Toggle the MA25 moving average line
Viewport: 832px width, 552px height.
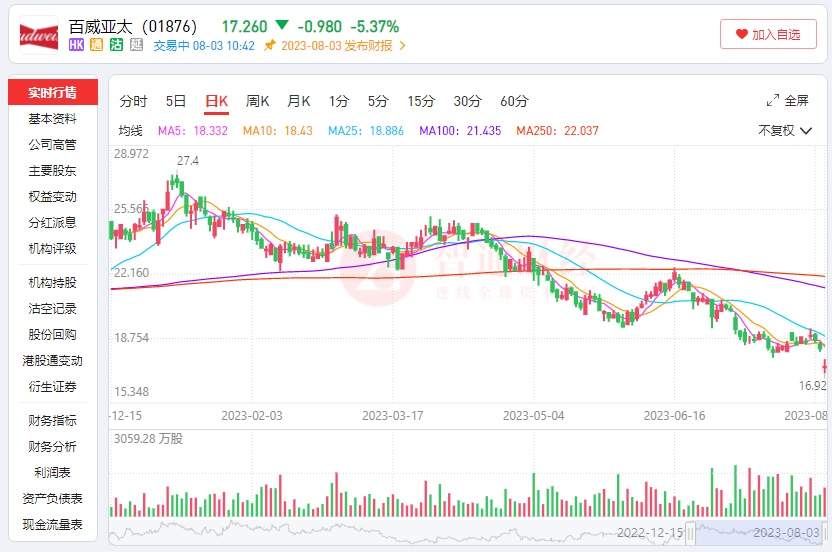coord(367,131)
